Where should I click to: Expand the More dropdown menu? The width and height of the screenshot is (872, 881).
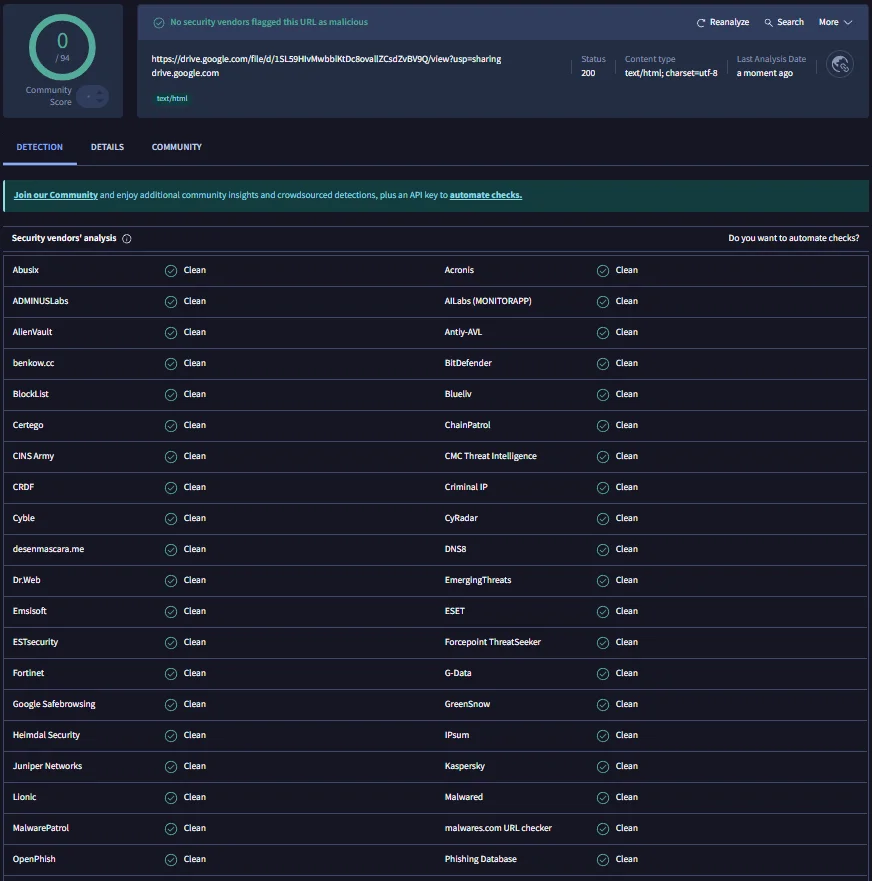click(835, 22)
